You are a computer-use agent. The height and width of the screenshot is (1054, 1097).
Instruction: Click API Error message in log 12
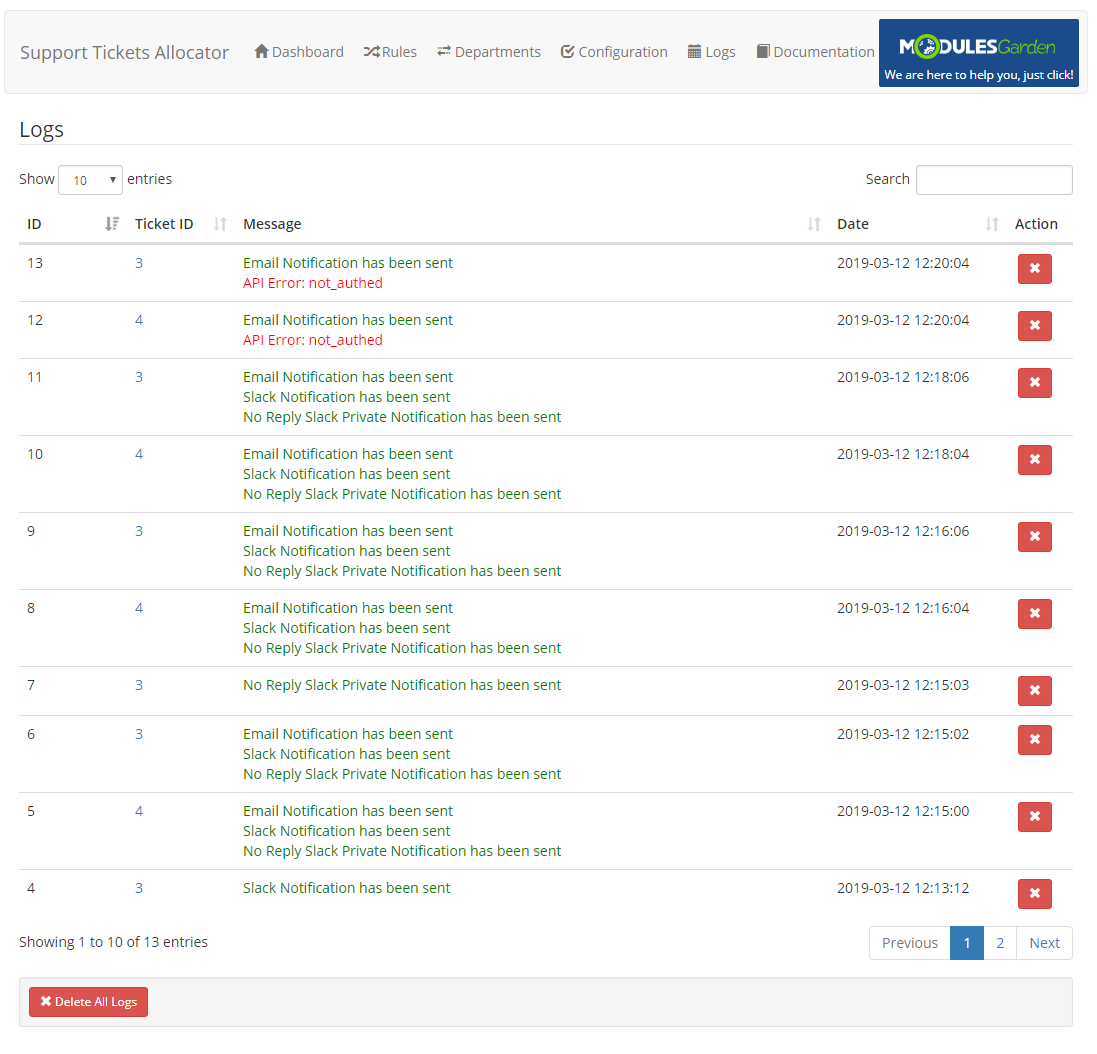click(x=313, y=340)
